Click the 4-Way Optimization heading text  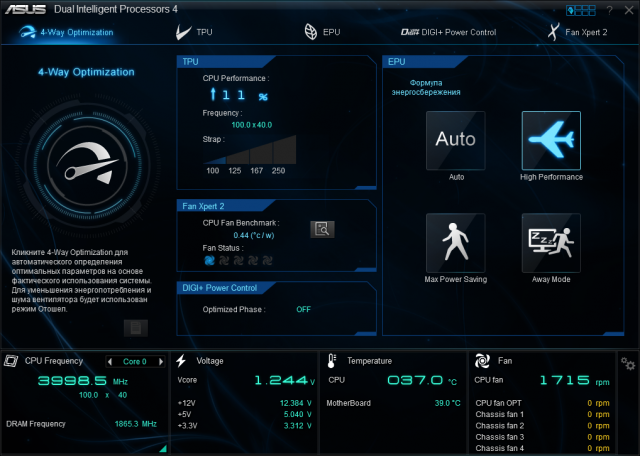pyautogui.click(x=86, y=72)
